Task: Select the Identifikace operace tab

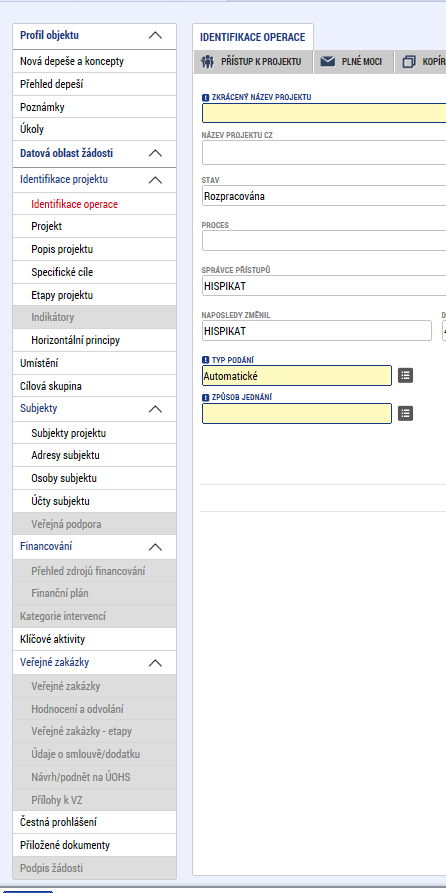Action: [253, 38]
